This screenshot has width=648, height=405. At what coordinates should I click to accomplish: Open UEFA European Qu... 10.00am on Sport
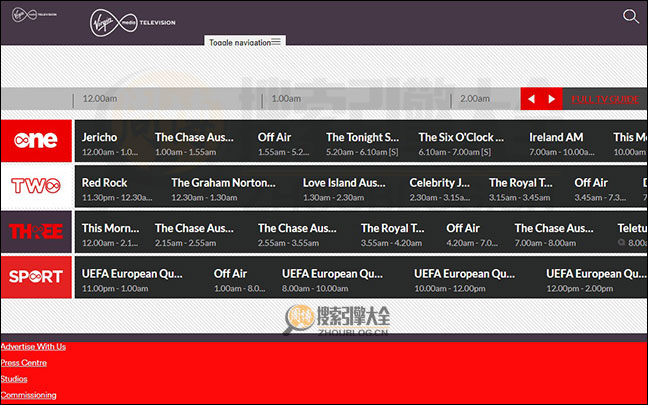(x=465, y=280)
